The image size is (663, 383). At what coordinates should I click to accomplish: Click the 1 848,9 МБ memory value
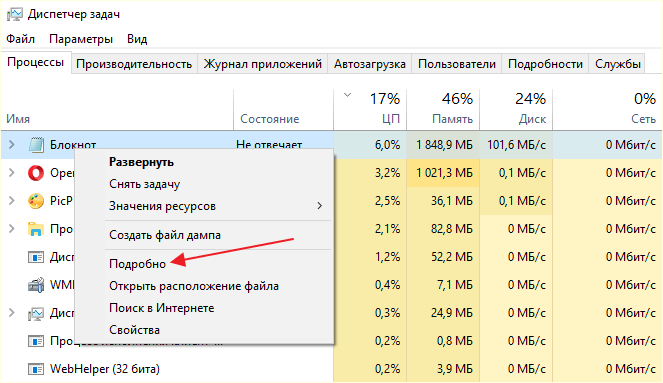coord(444,145)
